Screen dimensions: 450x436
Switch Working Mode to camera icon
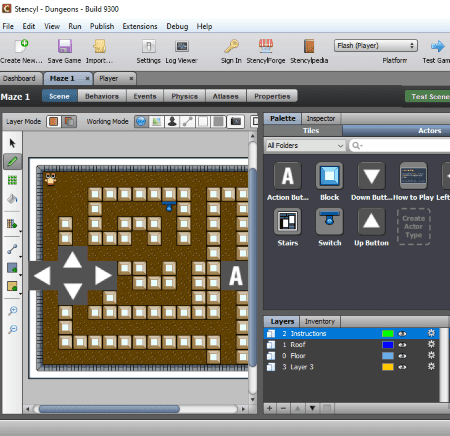point(236,121)
